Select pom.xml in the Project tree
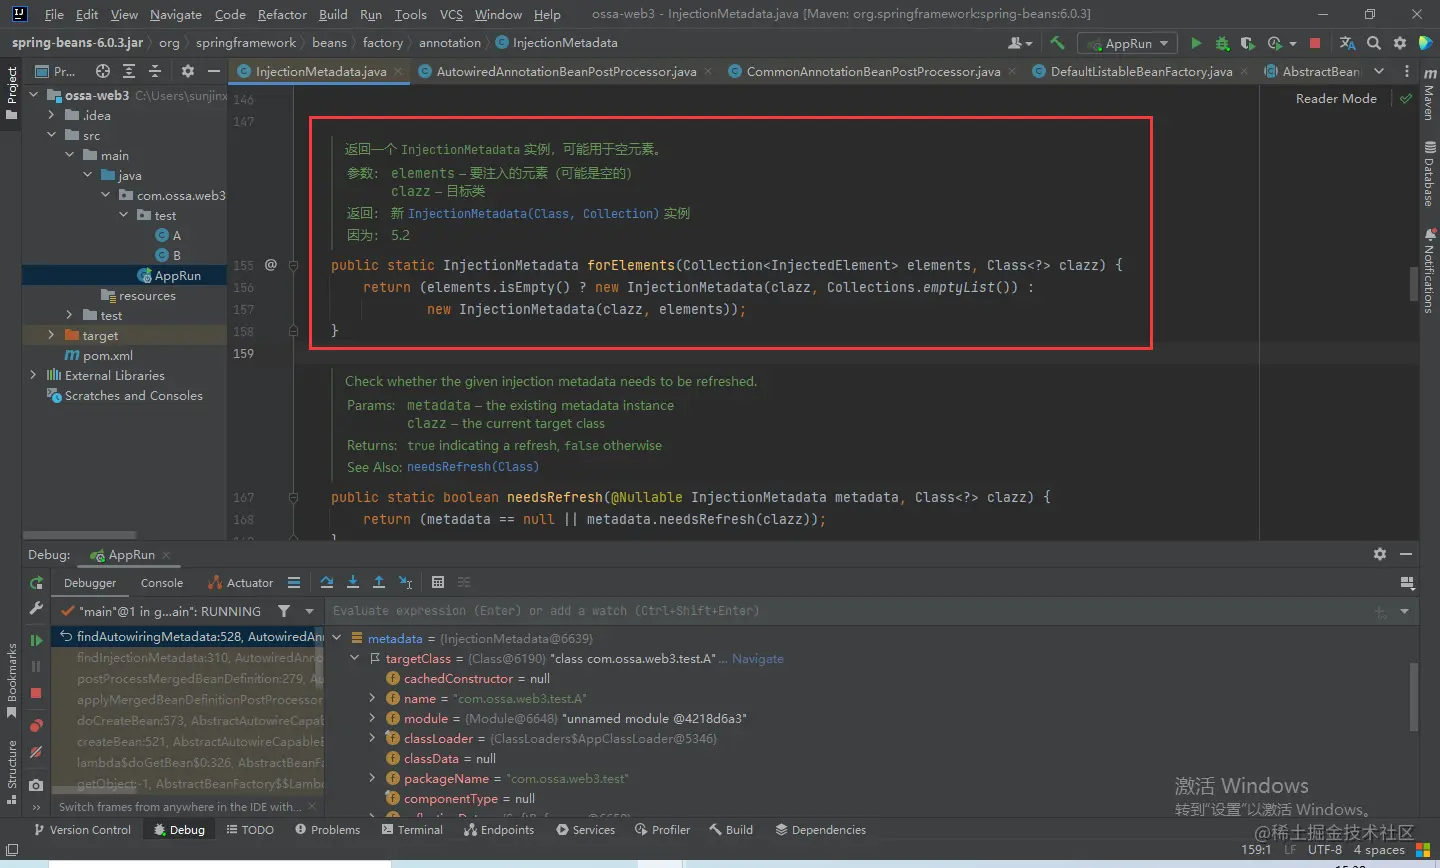This screenshot has width=1440, height=868. (99, 355)
